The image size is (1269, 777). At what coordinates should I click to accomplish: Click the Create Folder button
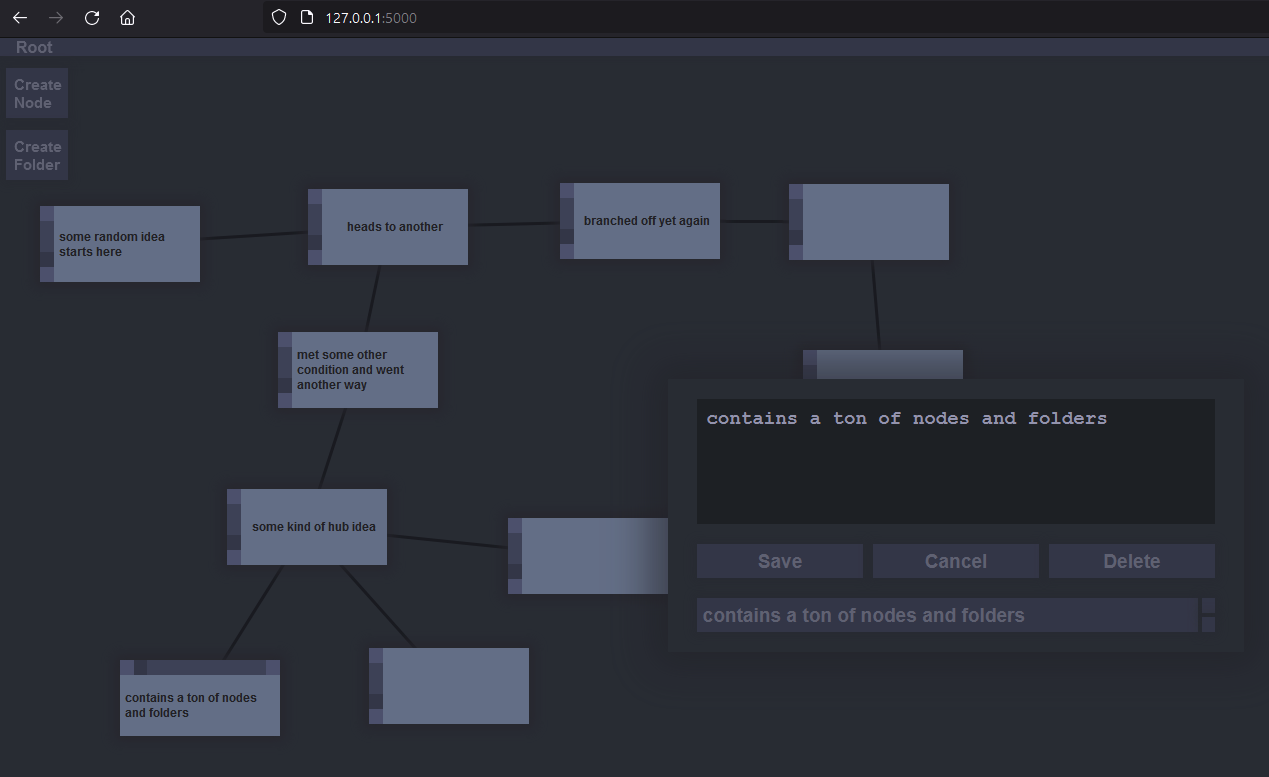coord(37,155)
